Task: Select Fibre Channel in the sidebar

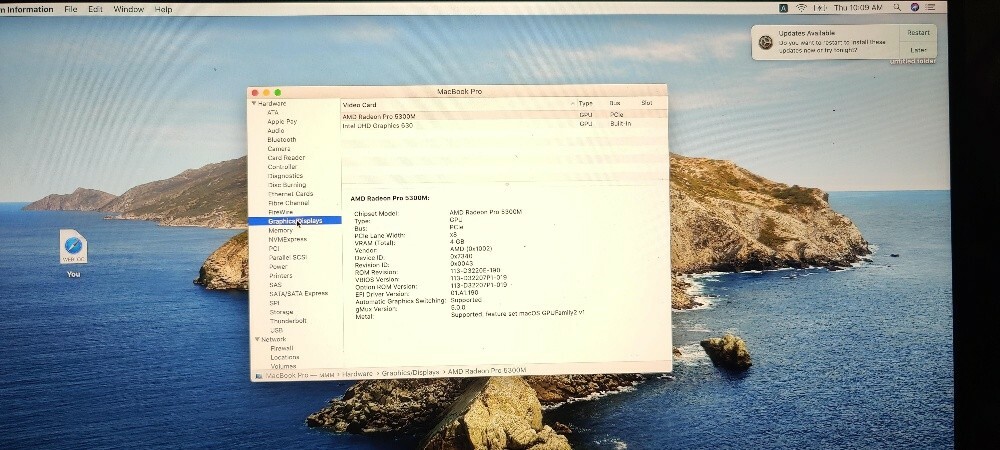Action: pyautogui.click(x=288, y=203)
